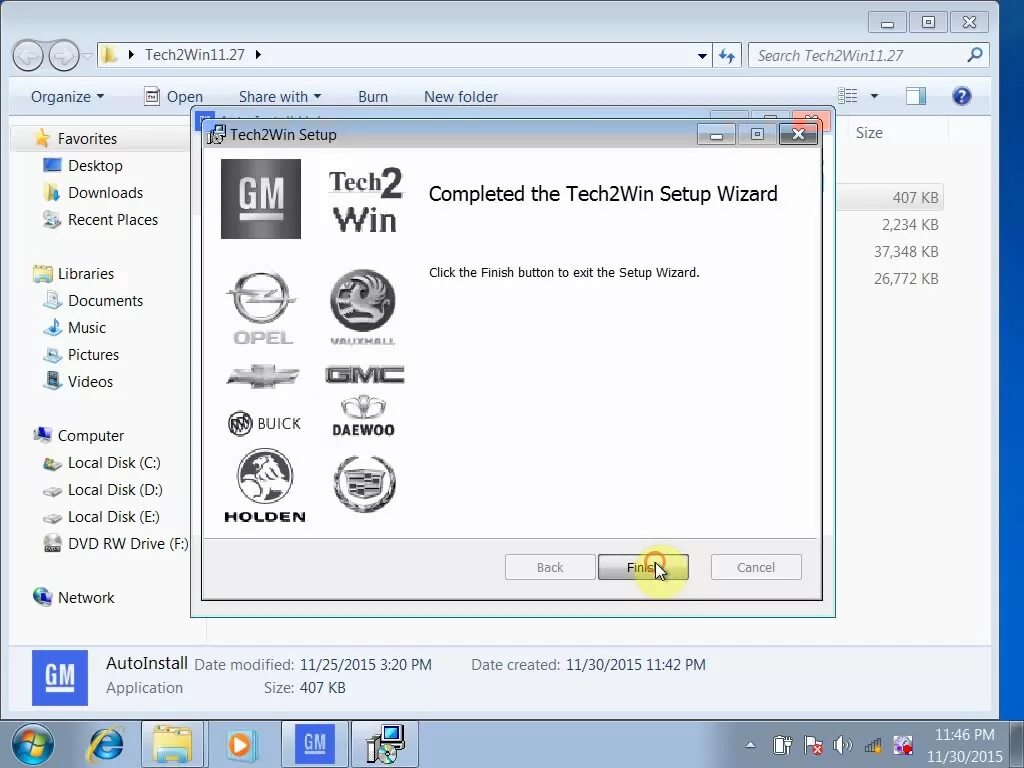
Task: Open Windows Explorer taskbar icon
Action: click(172, 744)
